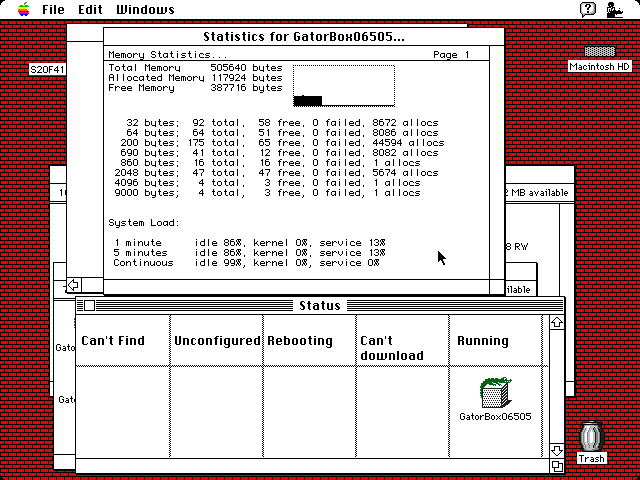
Task: Click the Status window close box
Action: 89,305
